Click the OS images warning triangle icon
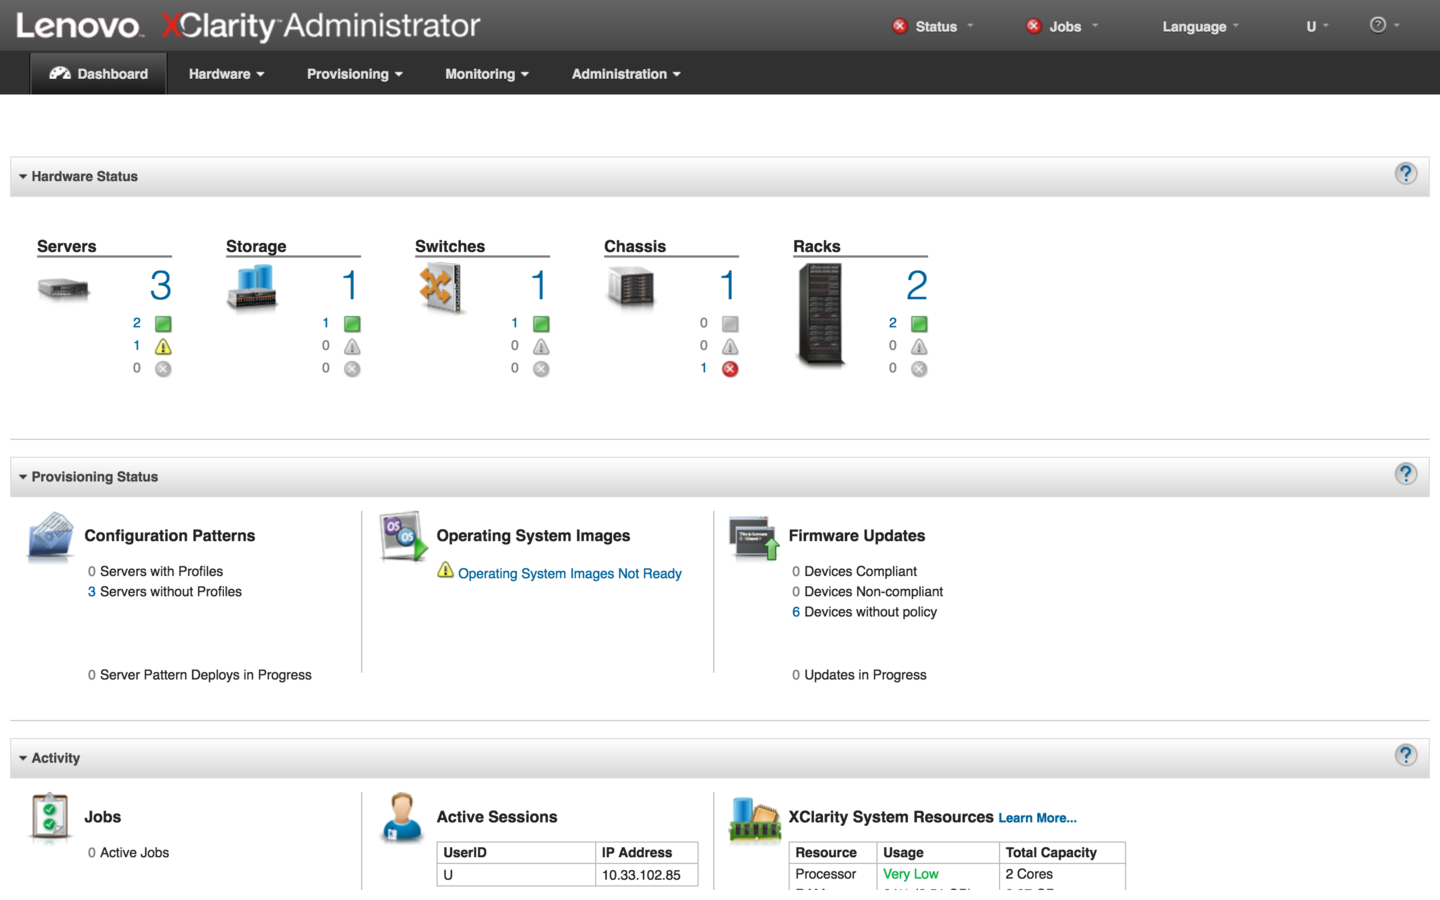This screenshot has height=900, width=1440. (x=446, y=570)
